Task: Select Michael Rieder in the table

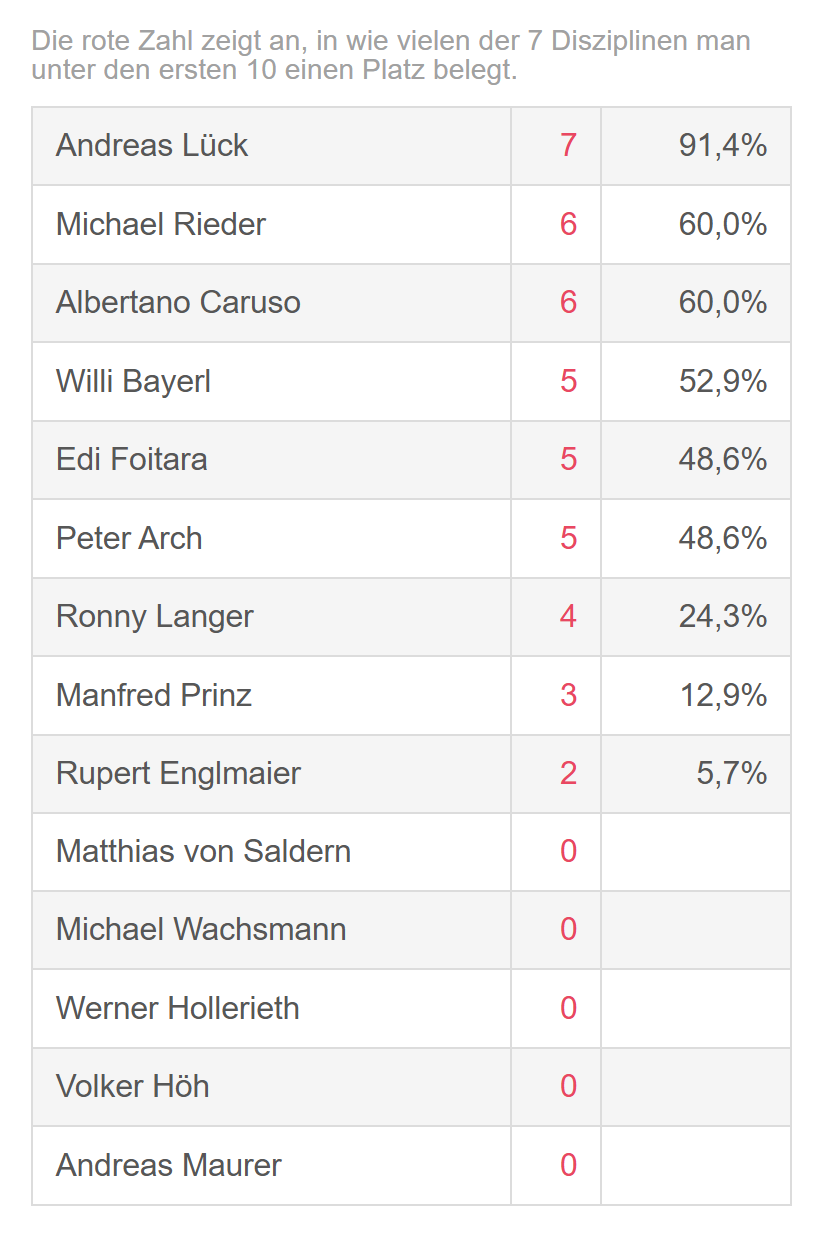Action: (161, 224)
